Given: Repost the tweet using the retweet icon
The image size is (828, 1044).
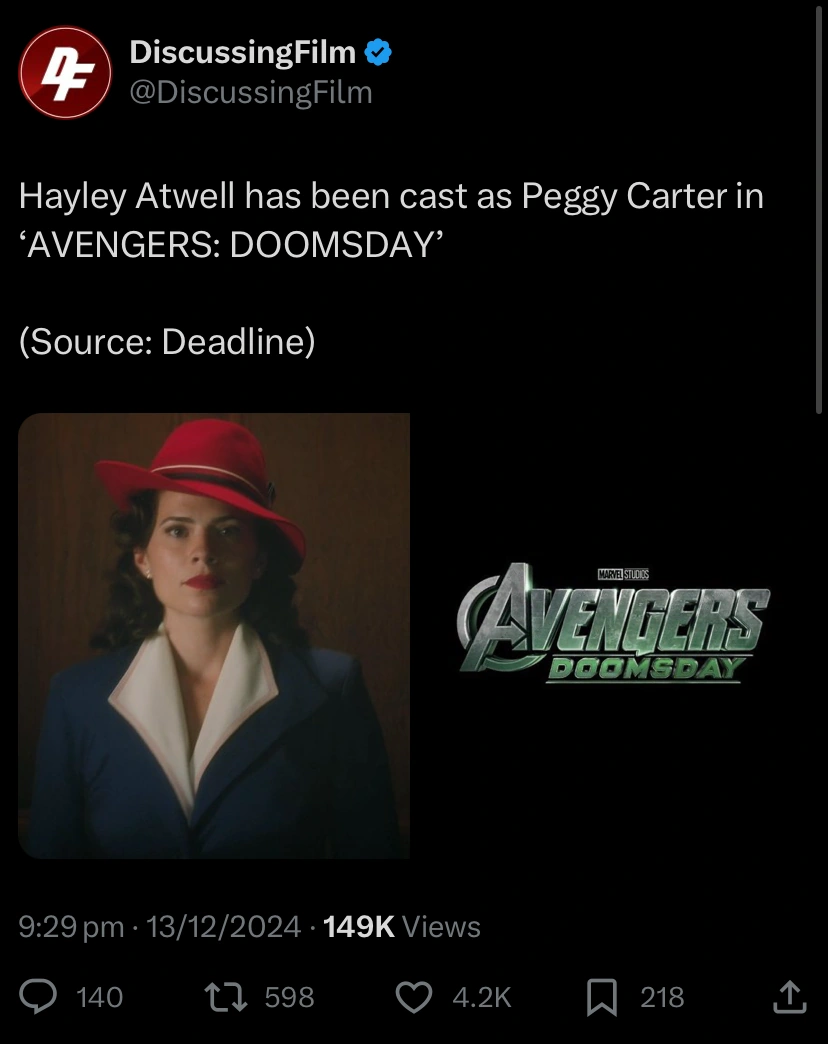Looking at the screenshot, I should (x=226, y=997).
